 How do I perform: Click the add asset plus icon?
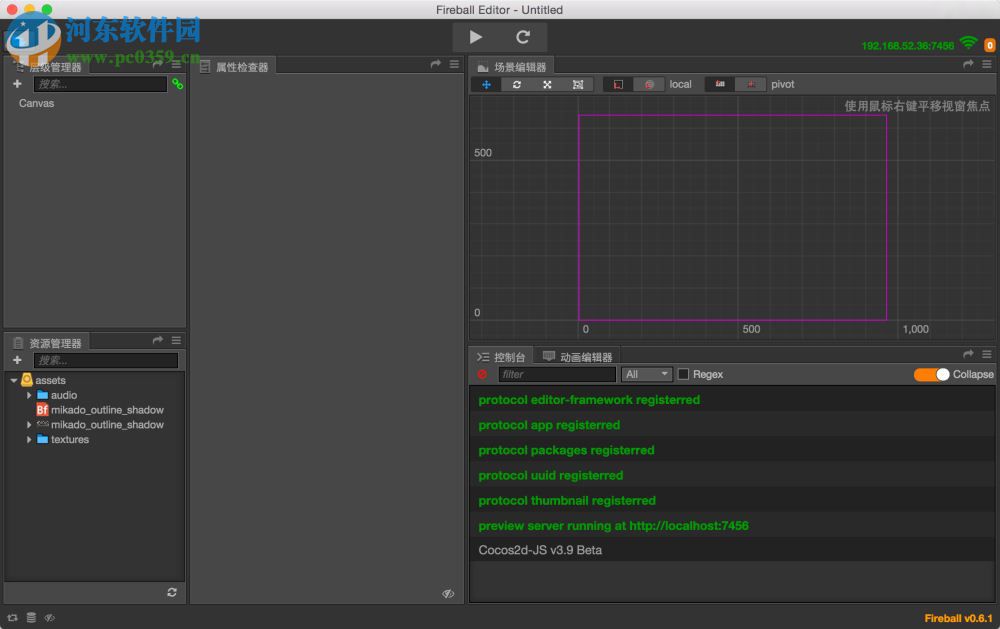(16, 360)
